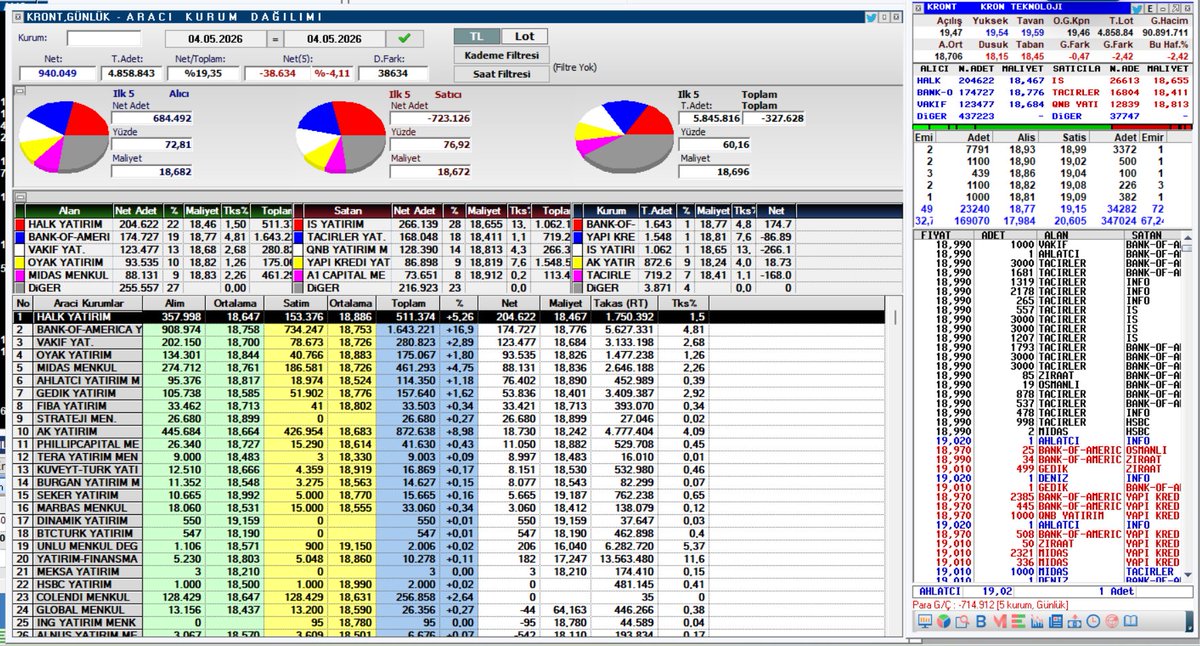This screenshot has height=646, width=1200.
Task: Click the equals button between dates
Action: pyautogui.click(x=275, y=39)
